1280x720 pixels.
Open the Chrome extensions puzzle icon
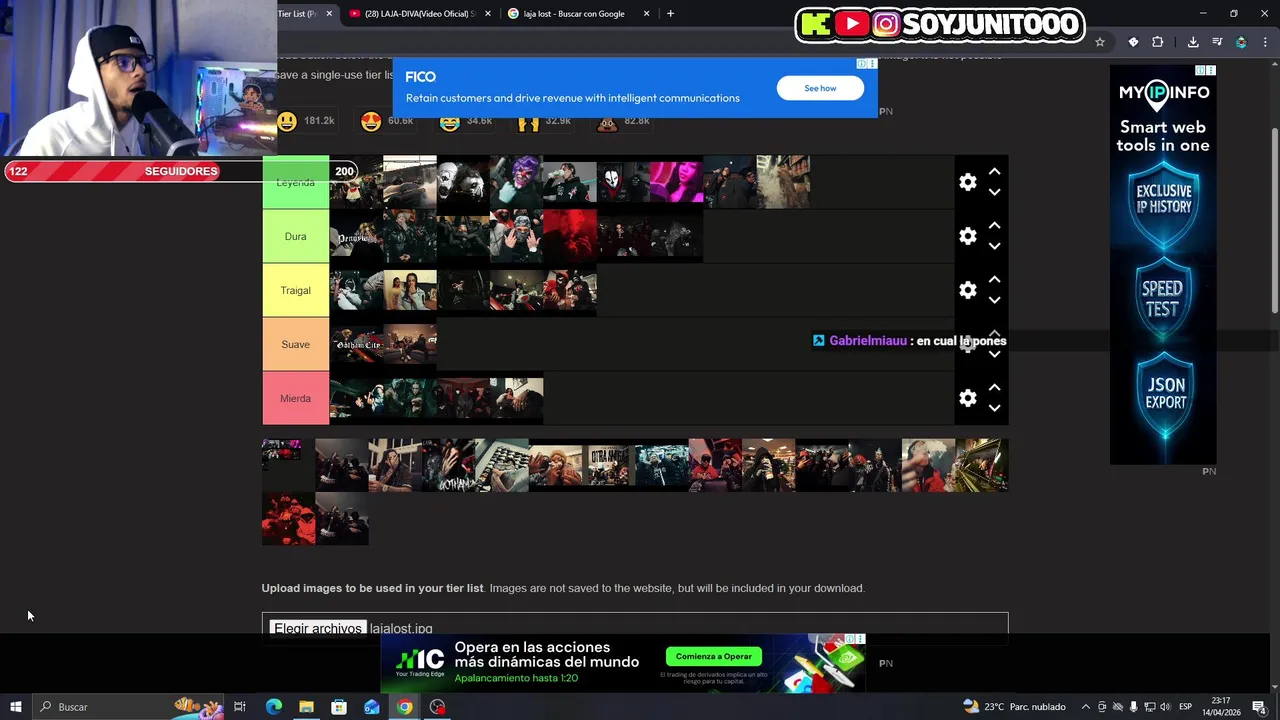pyautogui.click(x=1158, y=42)
